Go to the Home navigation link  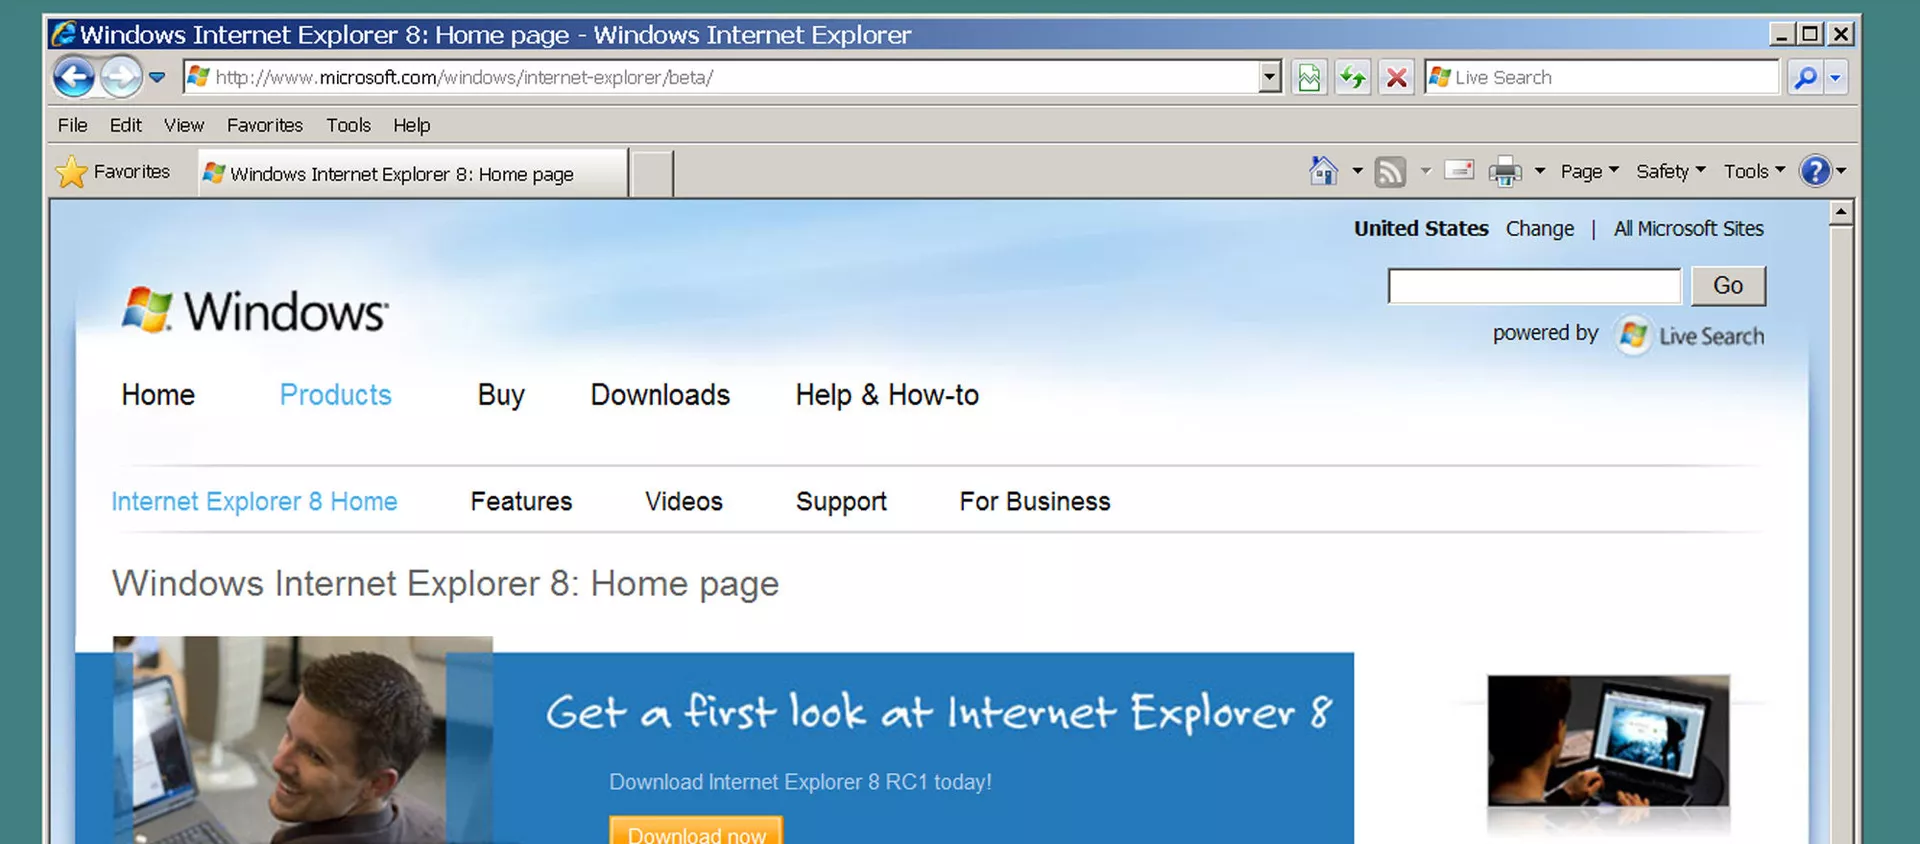(x=158, y=395)
